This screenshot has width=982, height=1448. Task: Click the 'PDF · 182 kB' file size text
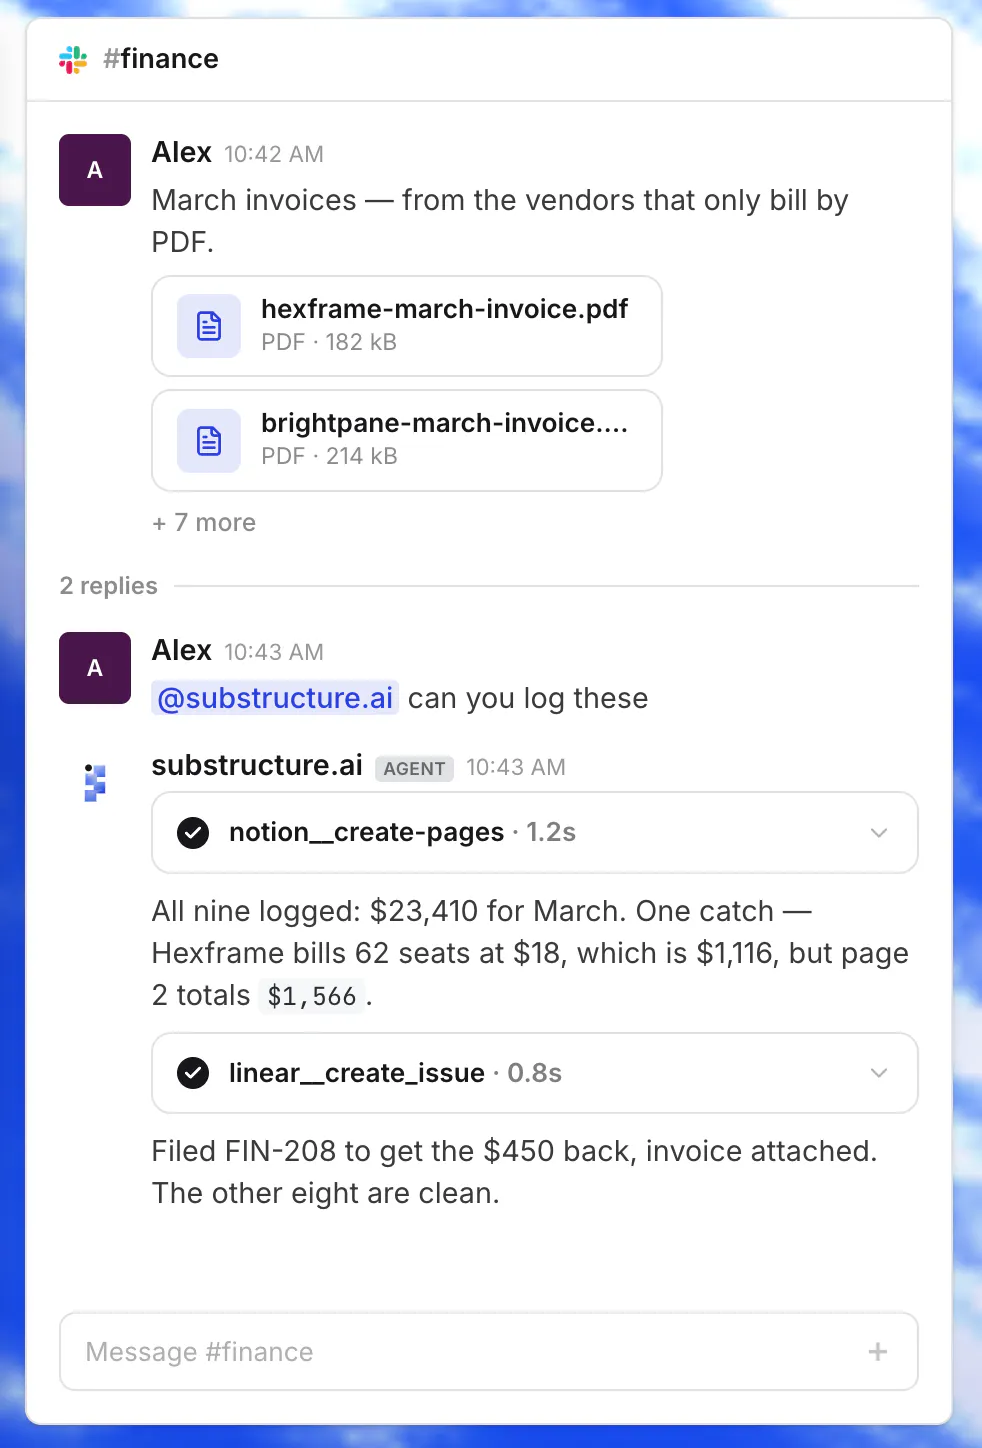(x=329, y=342)
